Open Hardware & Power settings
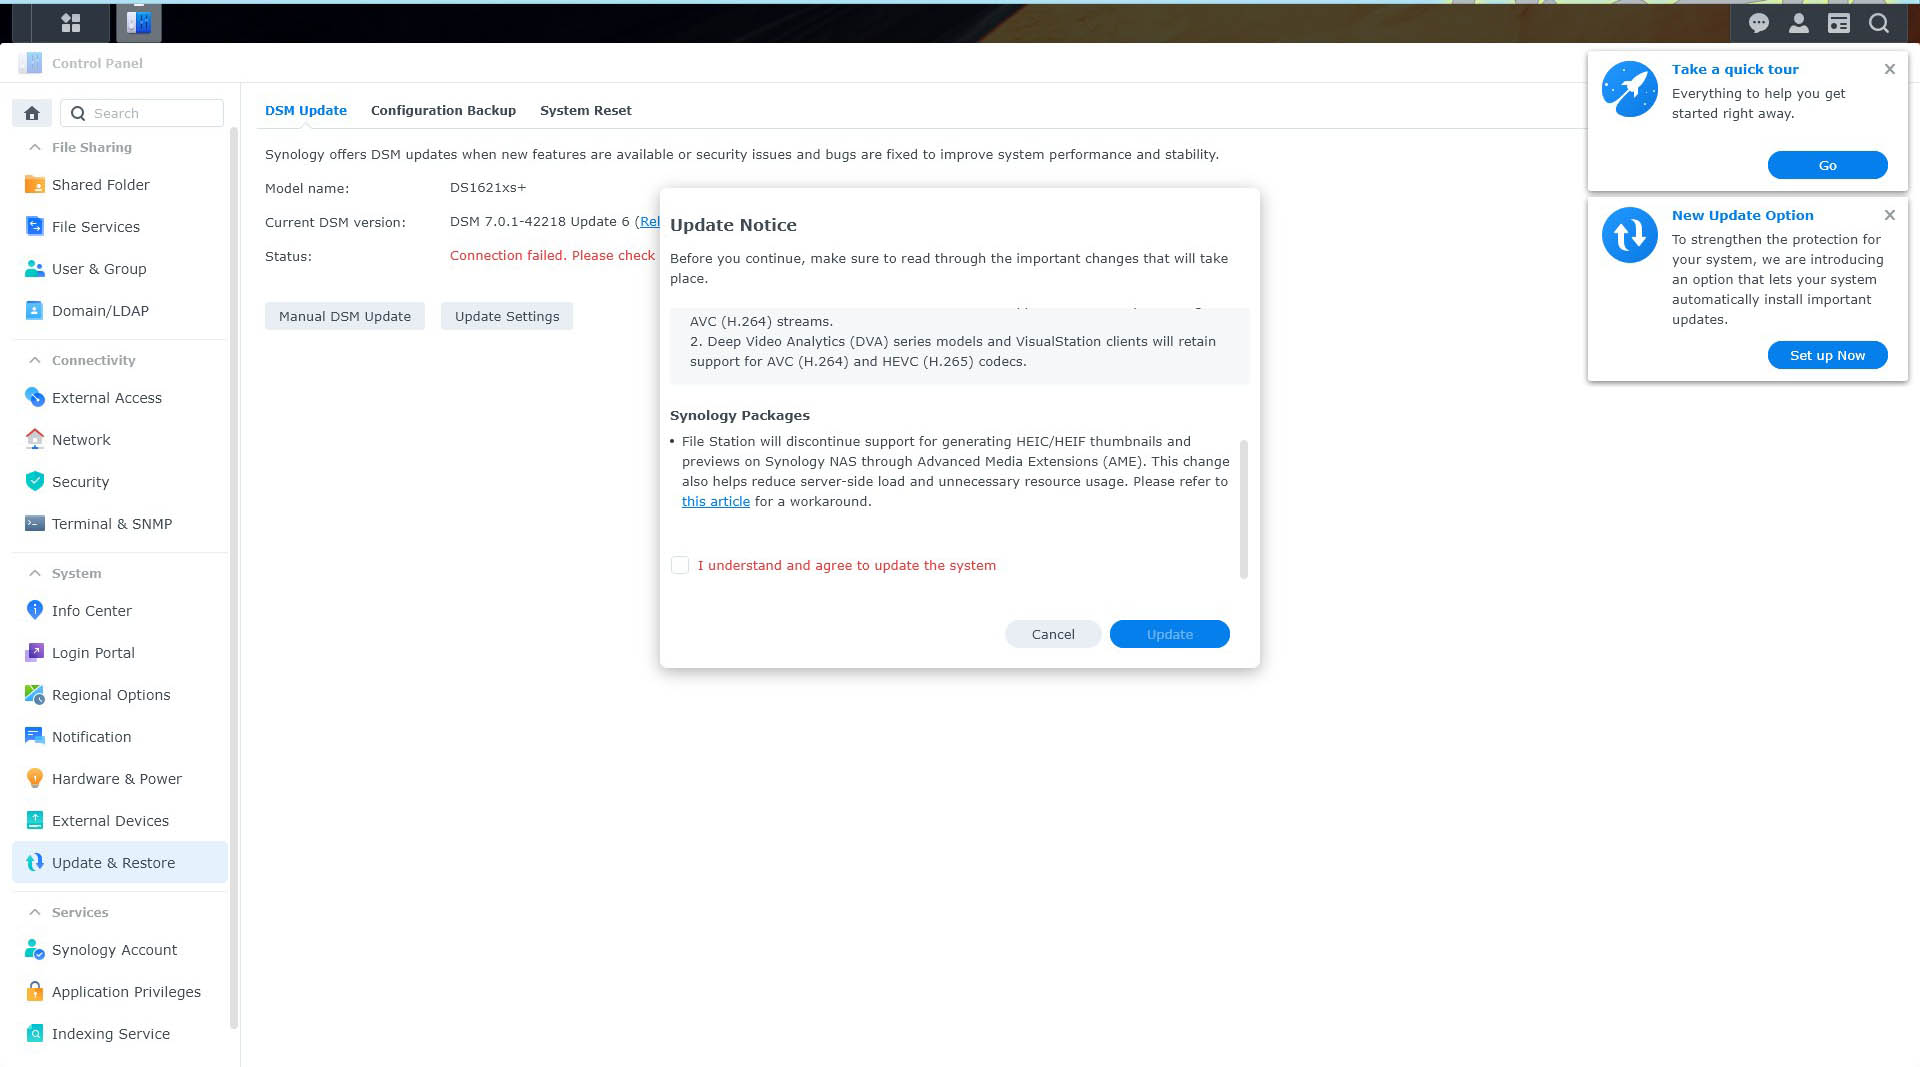Screen dimensions: 1920x1067 120,779
